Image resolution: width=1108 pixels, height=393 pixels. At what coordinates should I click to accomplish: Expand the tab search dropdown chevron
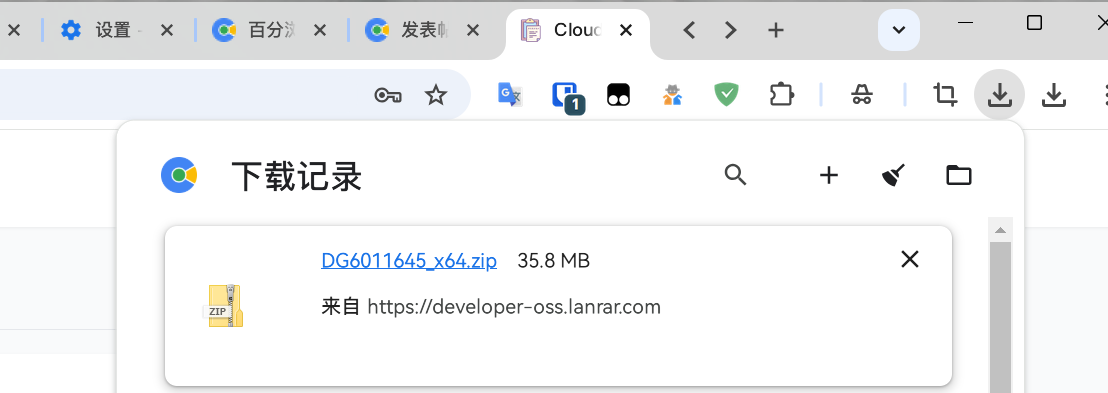[x=899, y=30]
